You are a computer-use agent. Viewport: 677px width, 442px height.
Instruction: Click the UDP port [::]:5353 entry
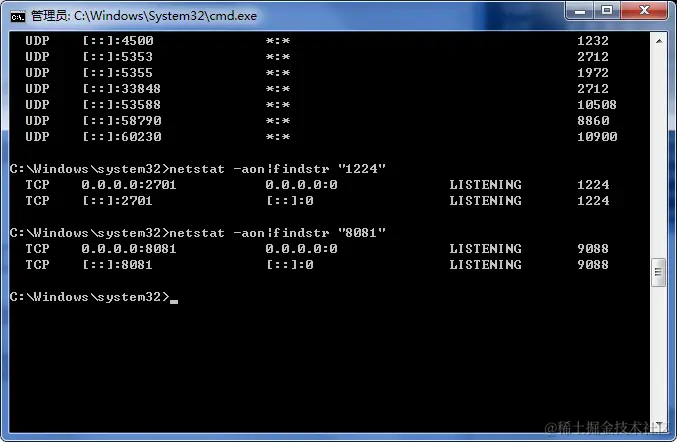pyautogui.click(x=117, y=57)
